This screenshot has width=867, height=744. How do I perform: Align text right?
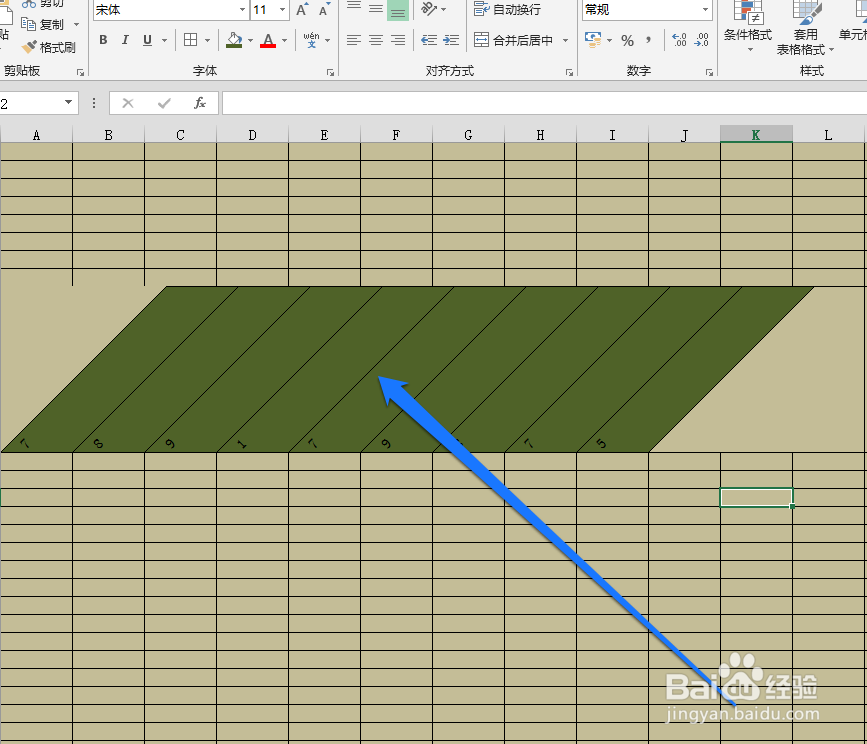click(x=398, y=40)
